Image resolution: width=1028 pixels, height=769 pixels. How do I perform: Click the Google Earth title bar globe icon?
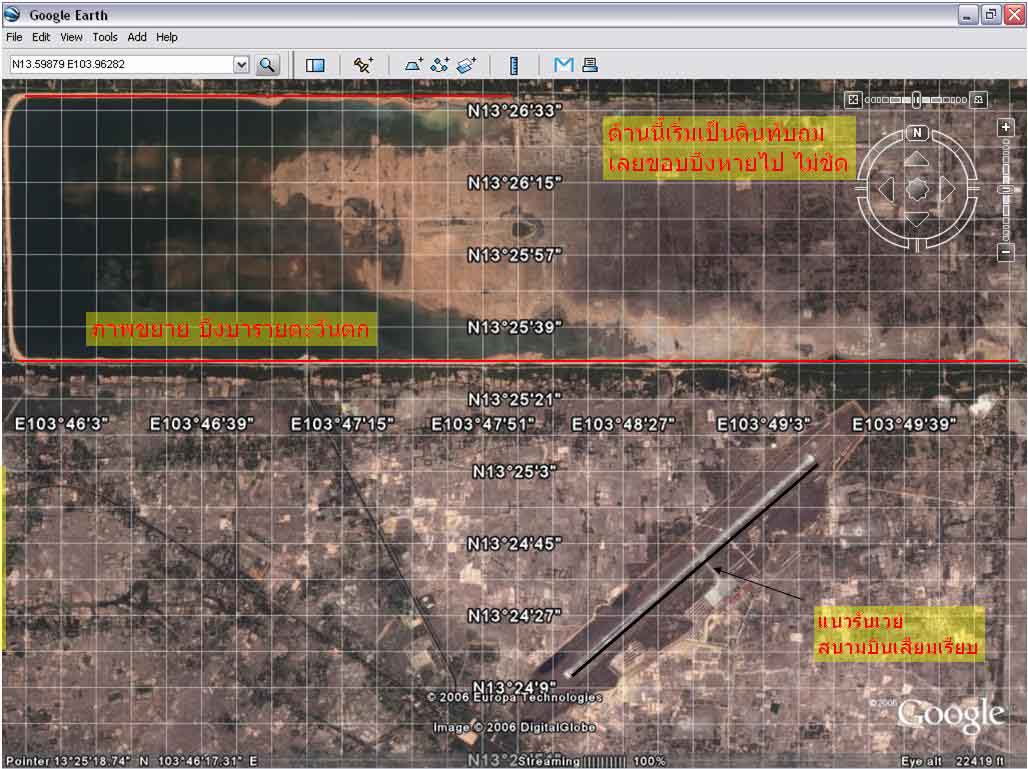point(12,14)
